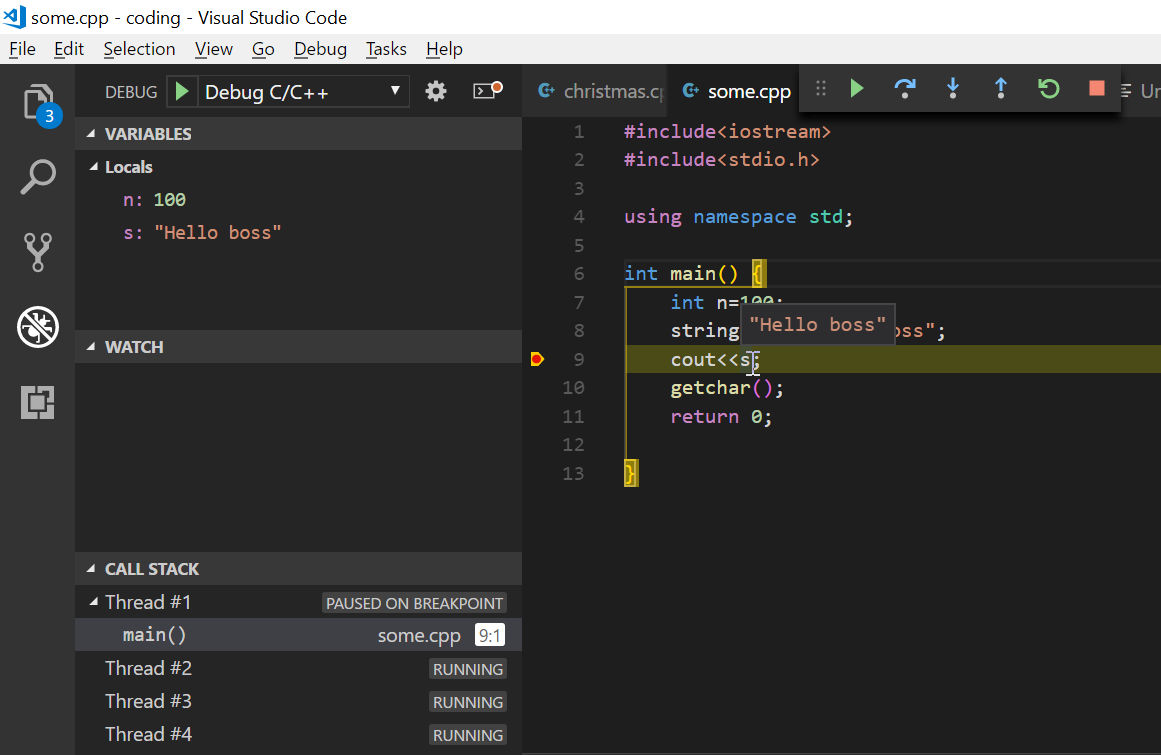The height and width of the screenshot is (755, 1161).
Task: Click Step Into in debug toolbar
Action: 953,89
